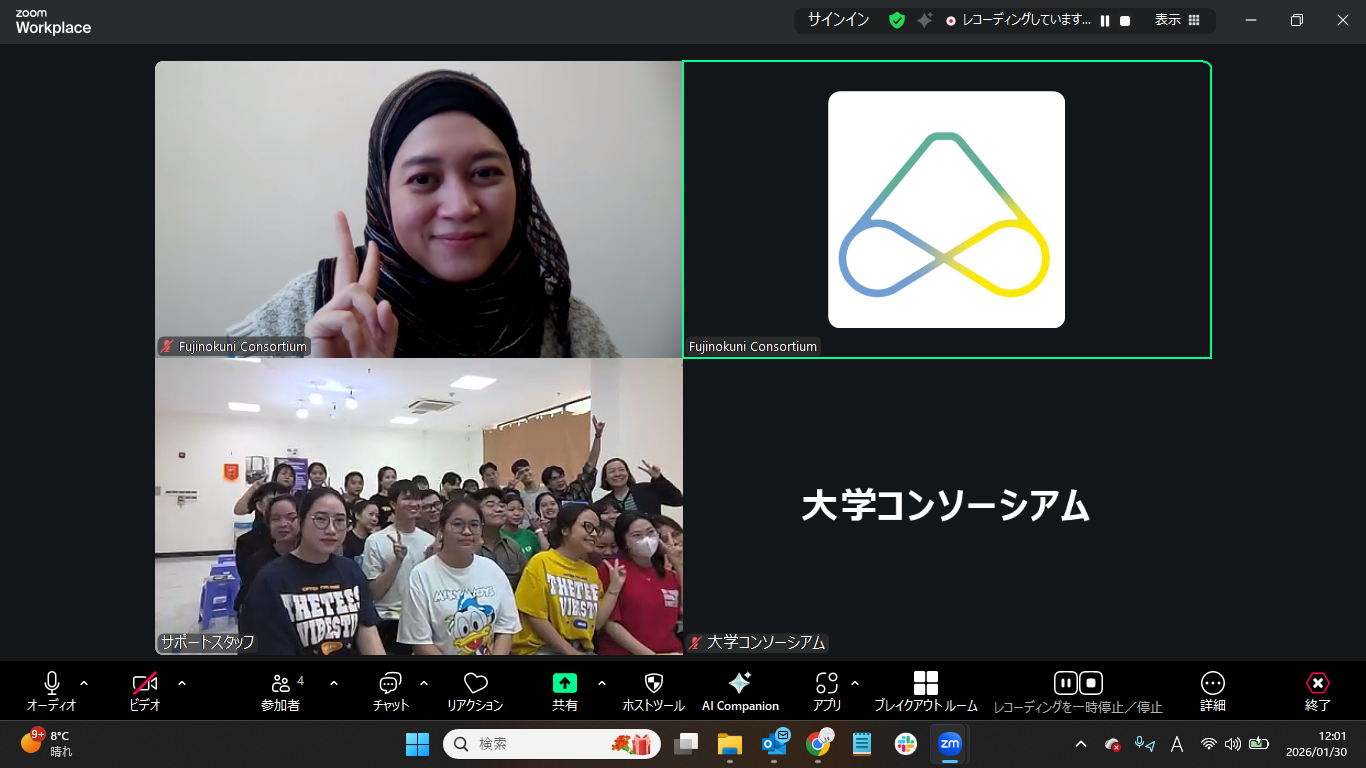Launch AI Companion from the toolbar

(x=740, y=690)
